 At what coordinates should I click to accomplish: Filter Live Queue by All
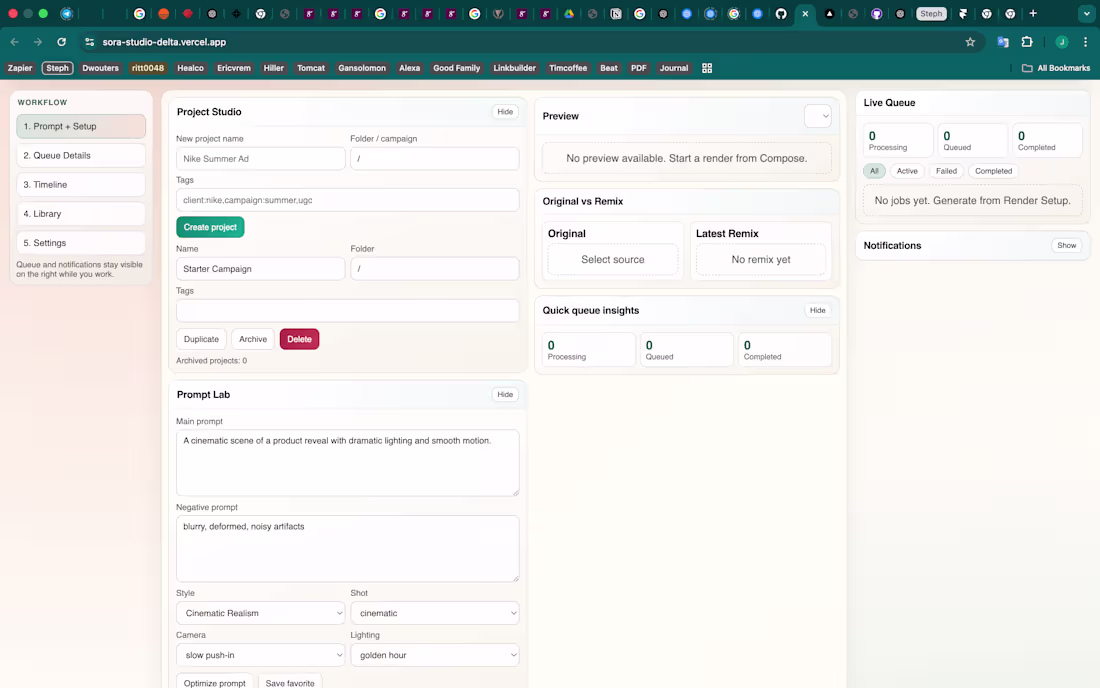click(874, 171)
